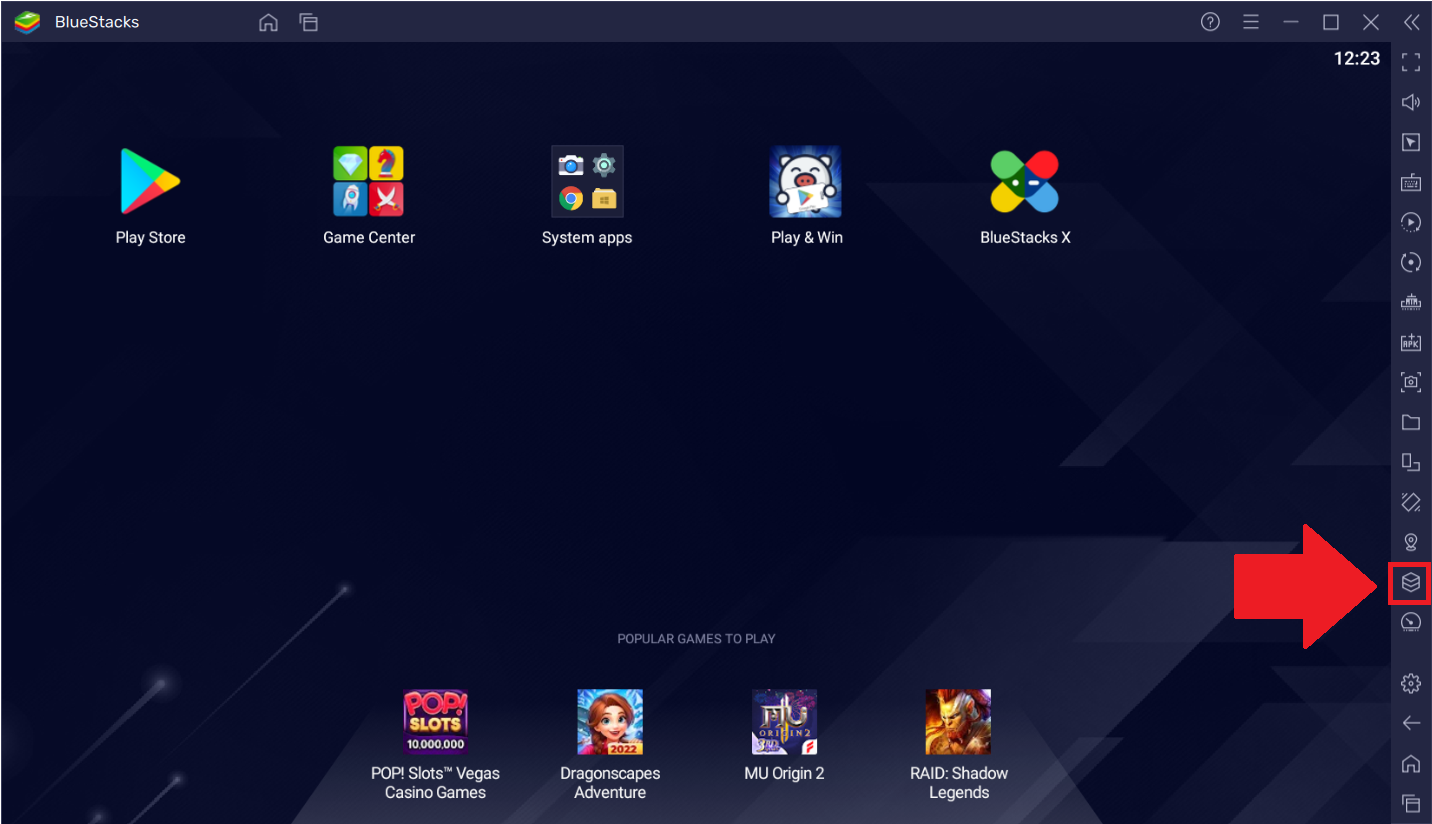Launch the BlueStacks X app
Viewport: 1432px width, 824px height.
tap(1025, 181)
